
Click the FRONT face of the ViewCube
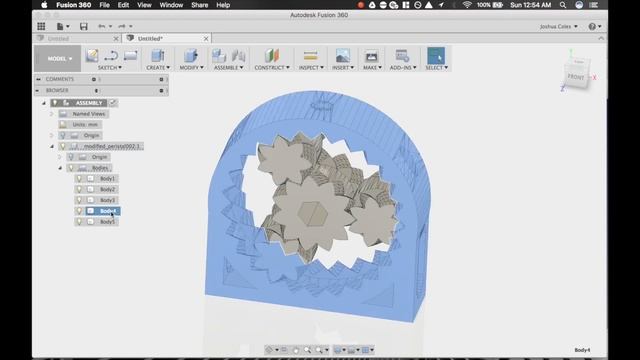click(576, 77)
